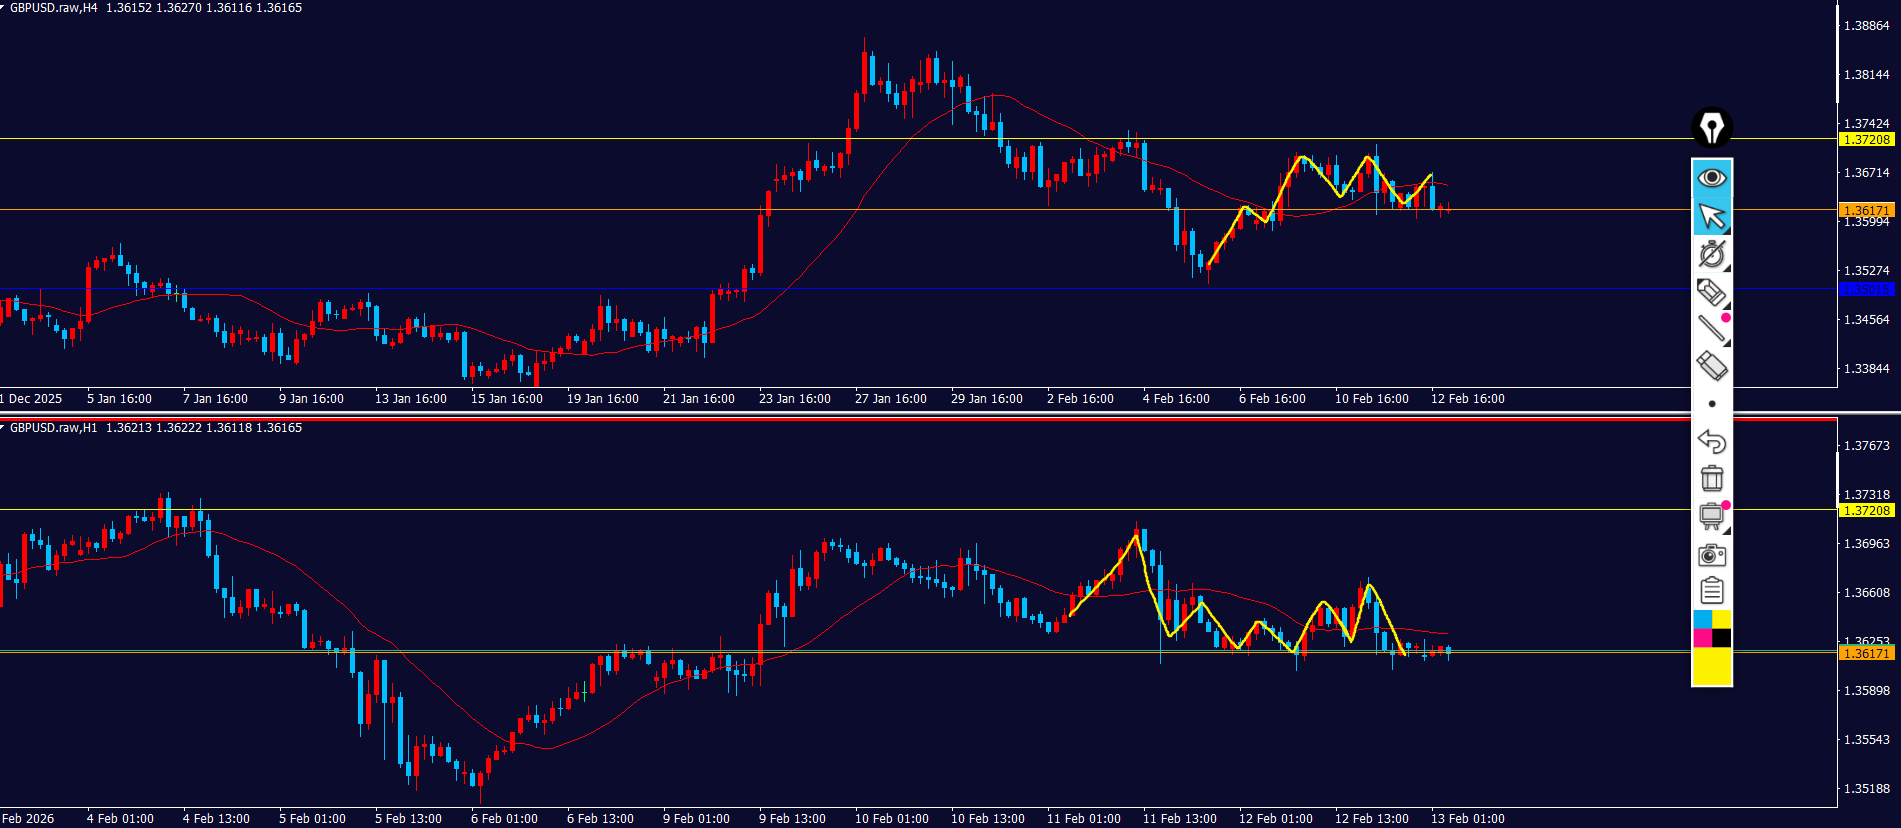
Task: Pick the cyan color swatch
Action: point(1702,620)
